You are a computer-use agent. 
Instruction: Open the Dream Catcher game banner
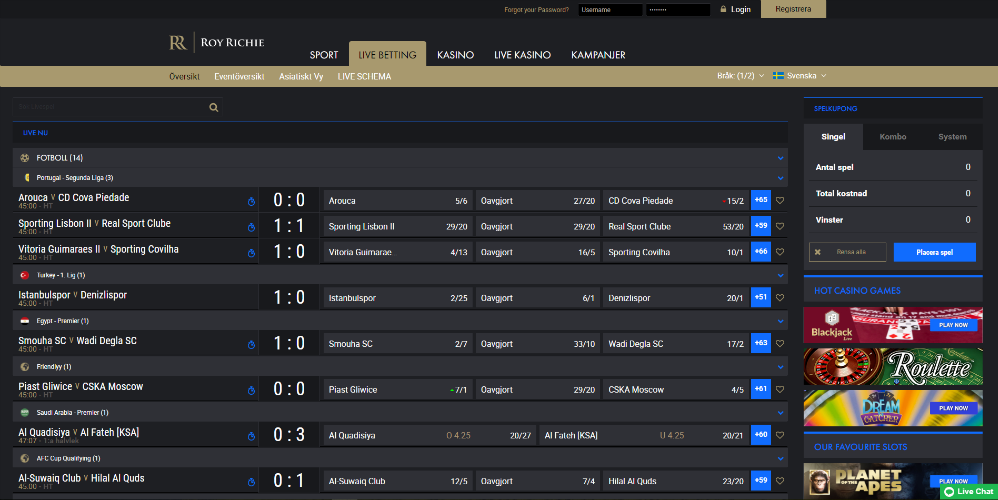click(x=893, y=408)
